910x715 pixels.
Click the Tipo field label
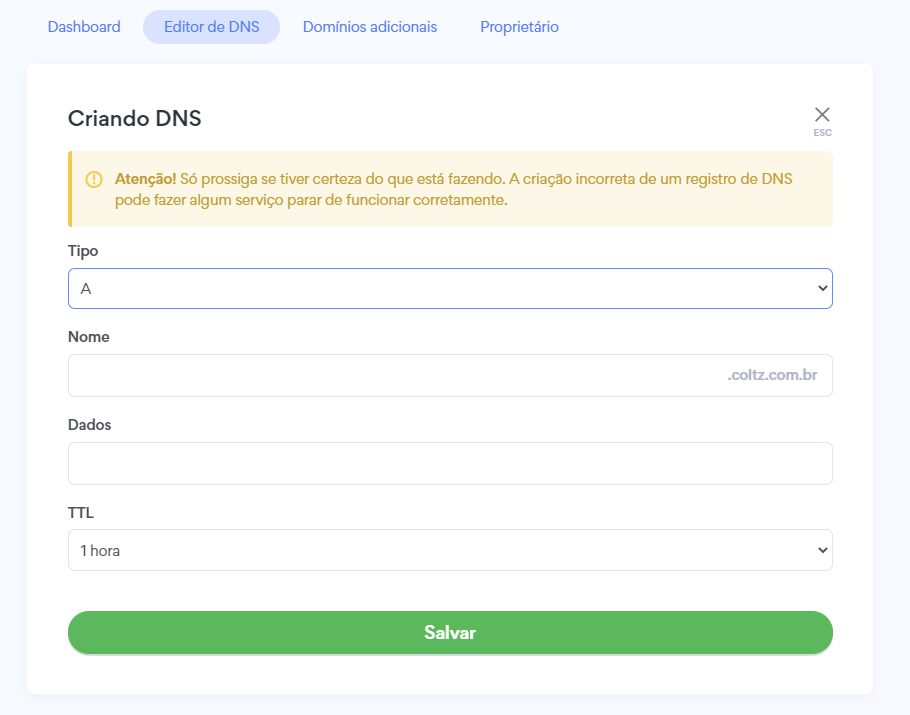[x=83, y=250]
